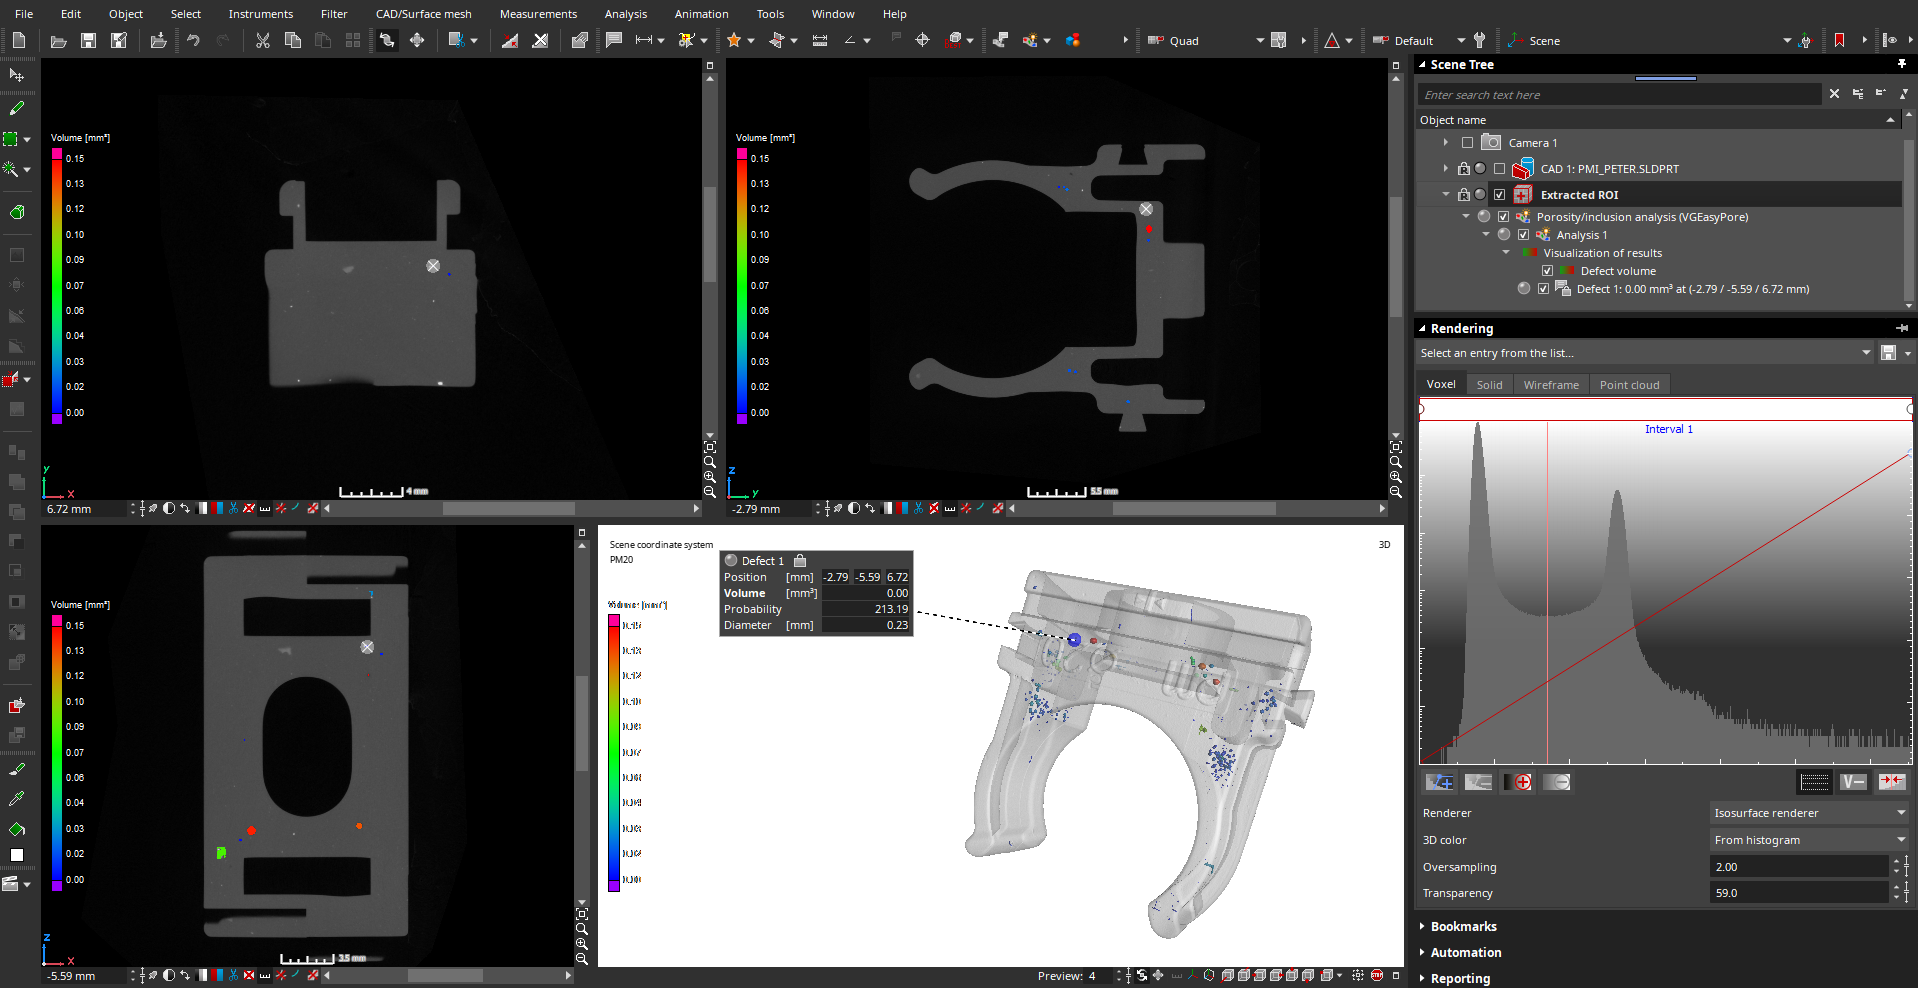Click the Open file folder icon
This screenshot has width=1918, height=988.
(x=58, y=41)
